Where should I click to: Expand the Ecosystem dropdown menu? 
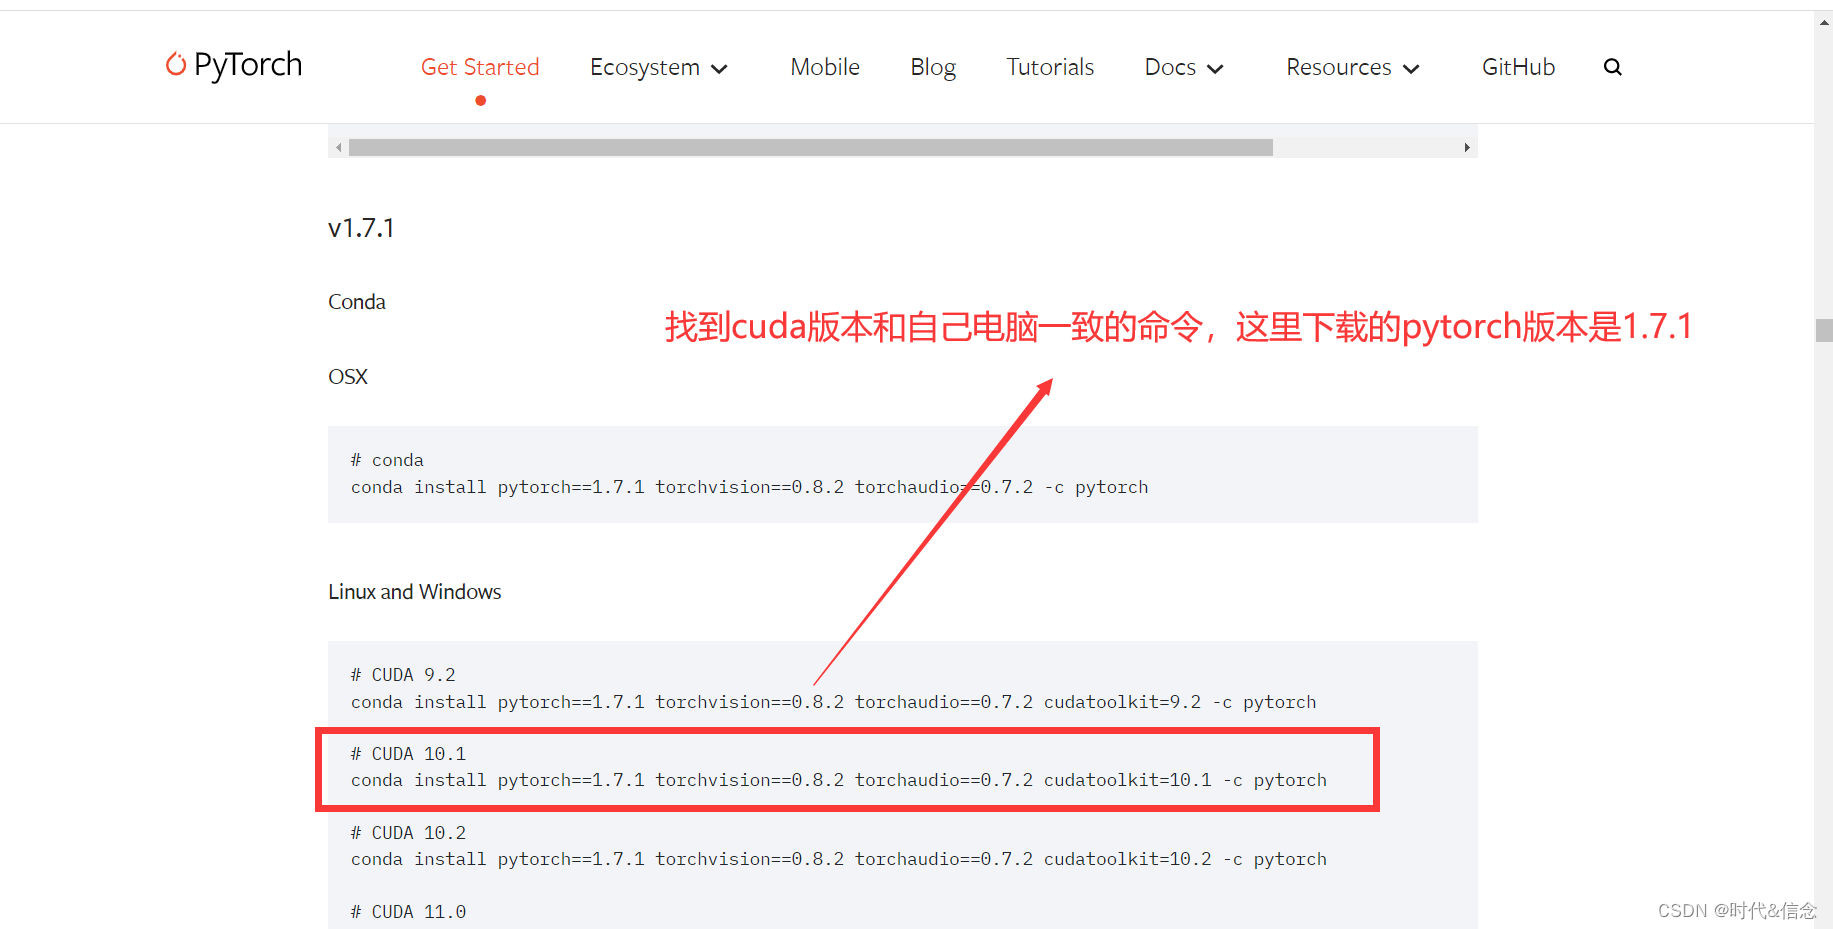click(659, 67)
